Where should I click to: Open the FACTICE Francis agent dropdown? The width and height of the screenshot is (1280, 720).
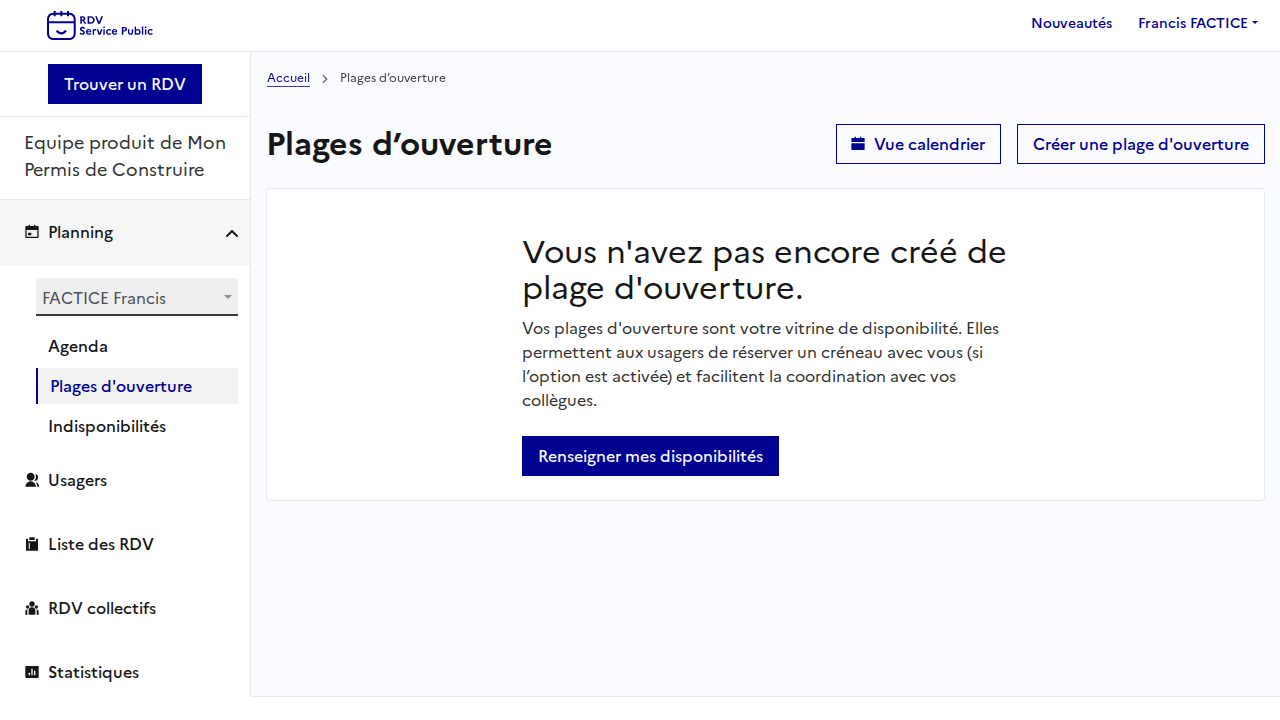(137, 298)
